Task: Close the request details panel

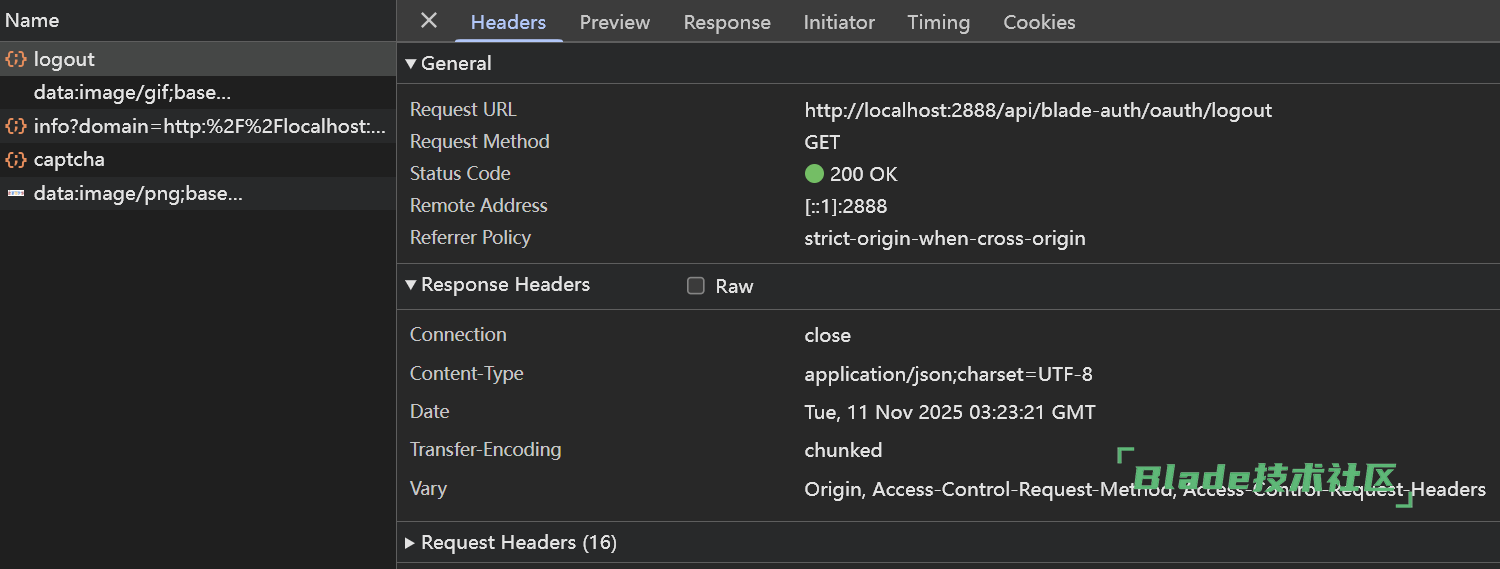Action: tap(428, 21)
